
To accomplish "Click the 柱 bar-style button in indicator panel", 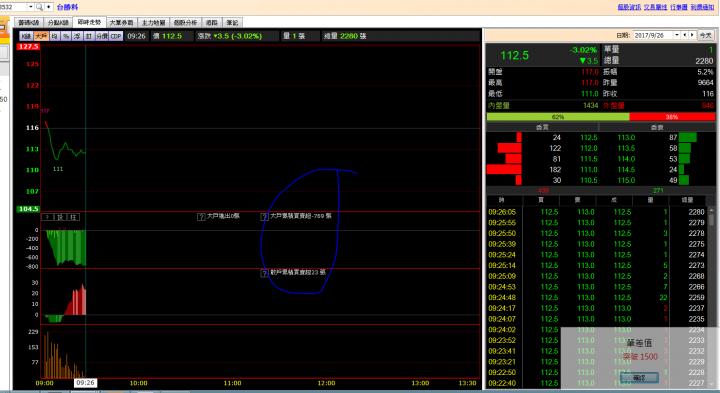I will pos(73,217).
